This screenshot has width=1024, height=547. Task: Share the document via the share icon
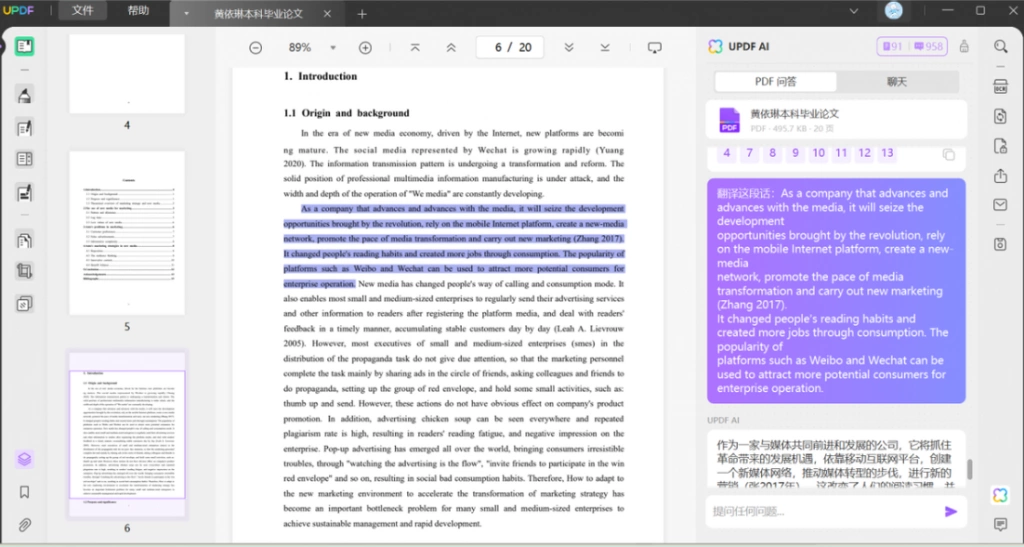(1000, 176)
